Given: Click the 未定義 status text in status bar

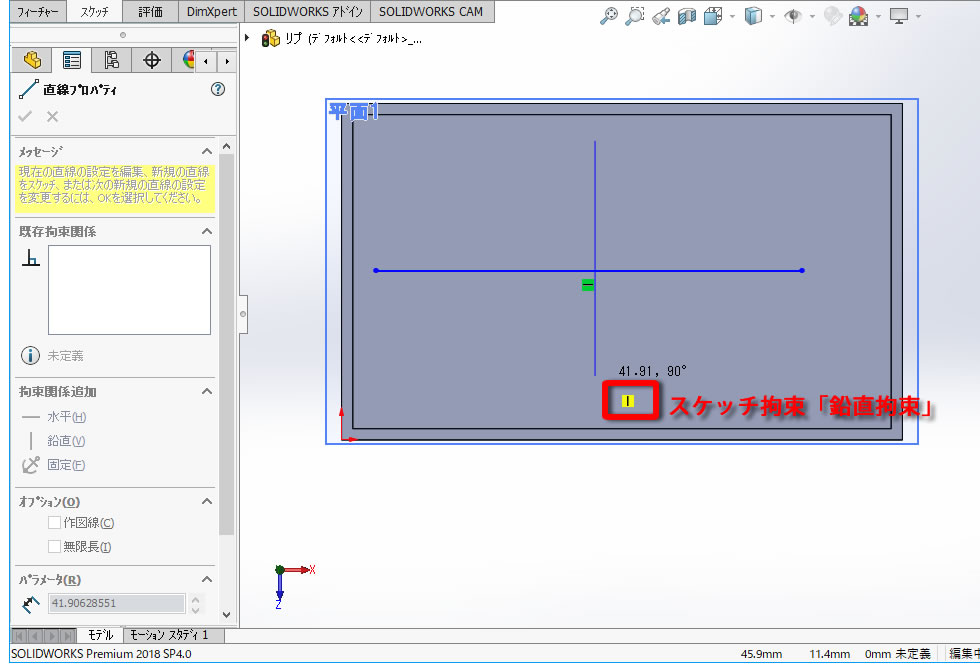Looking at the screenshot, I should click(912, 654).
